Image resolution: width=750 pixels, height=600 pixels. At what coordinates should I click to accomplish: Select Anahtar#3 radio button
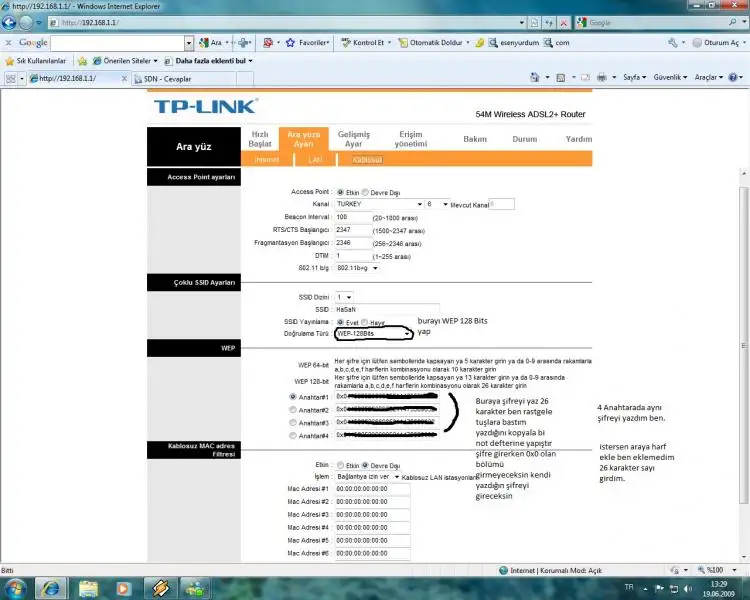(x=293, y=422)
